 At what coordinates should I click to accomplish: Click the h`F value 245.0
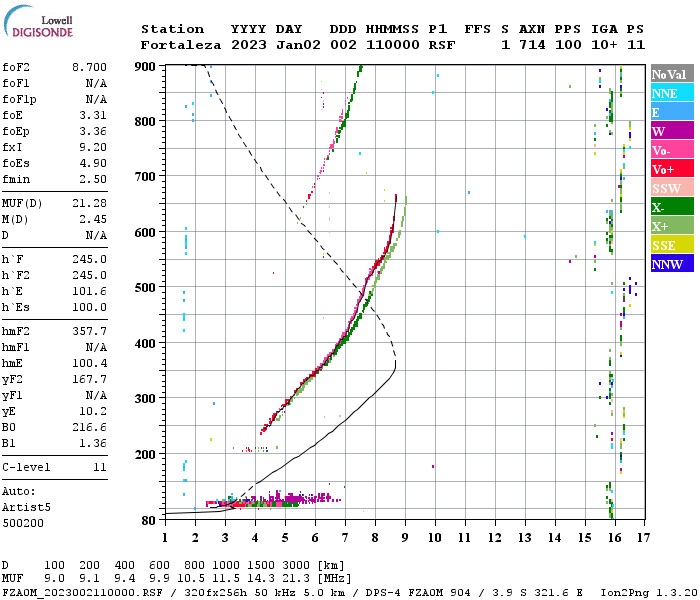click(x=89, y=259)
